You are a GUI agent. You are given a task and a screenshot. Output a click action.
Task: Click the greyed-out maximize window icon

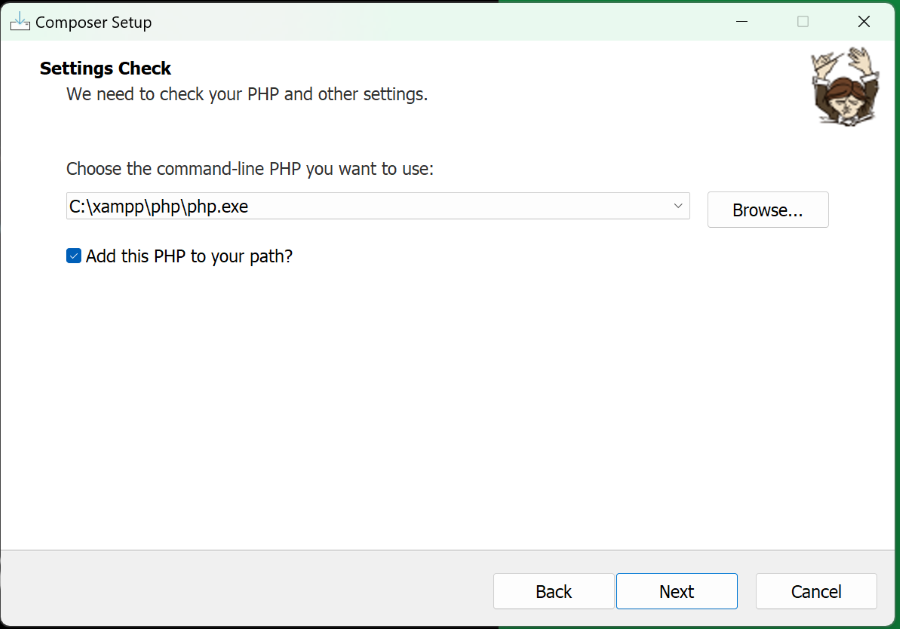(803, 21)
